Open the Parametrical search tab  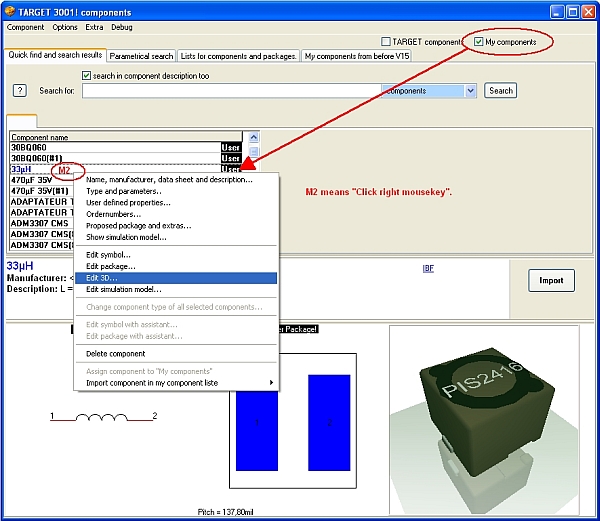(141, 57)
